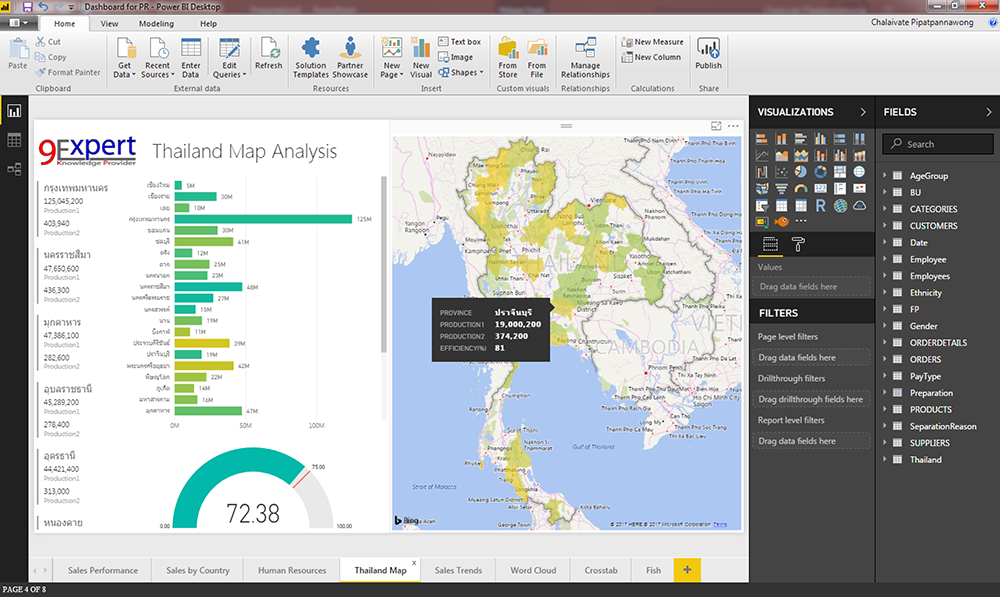The height and width of the screenshot is (597, 1000).
Task: Select the filled map visual
Action: tap(762, 188)
